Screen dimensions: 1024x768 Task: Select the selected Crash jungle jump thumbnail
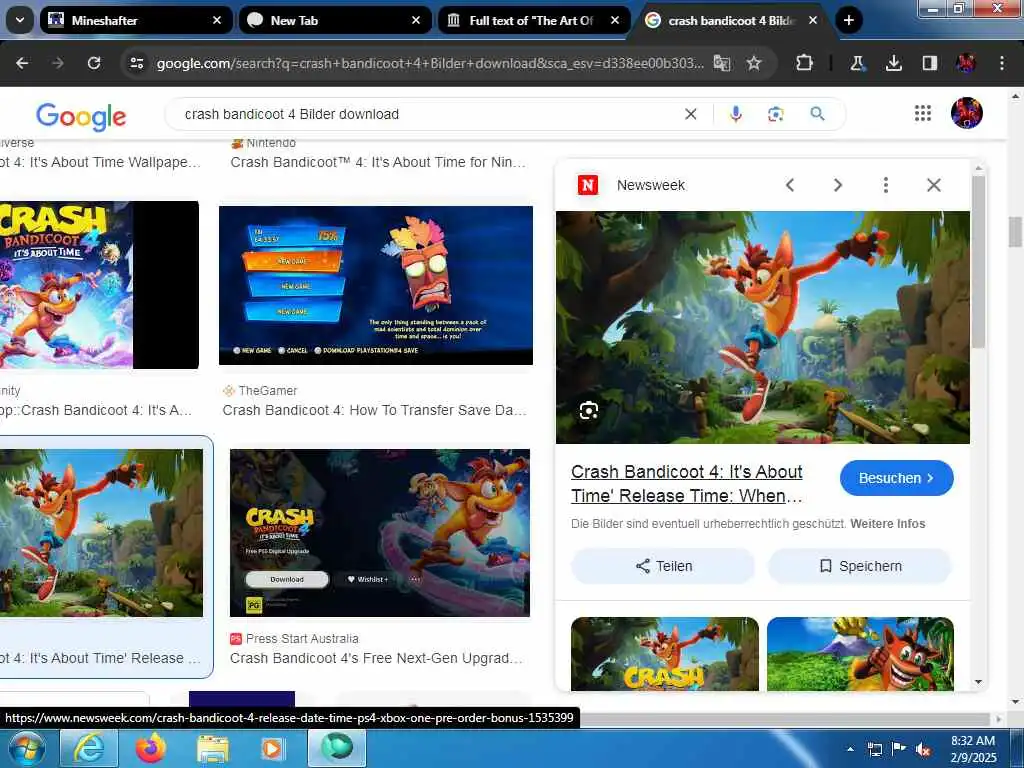tap(101, 533)
